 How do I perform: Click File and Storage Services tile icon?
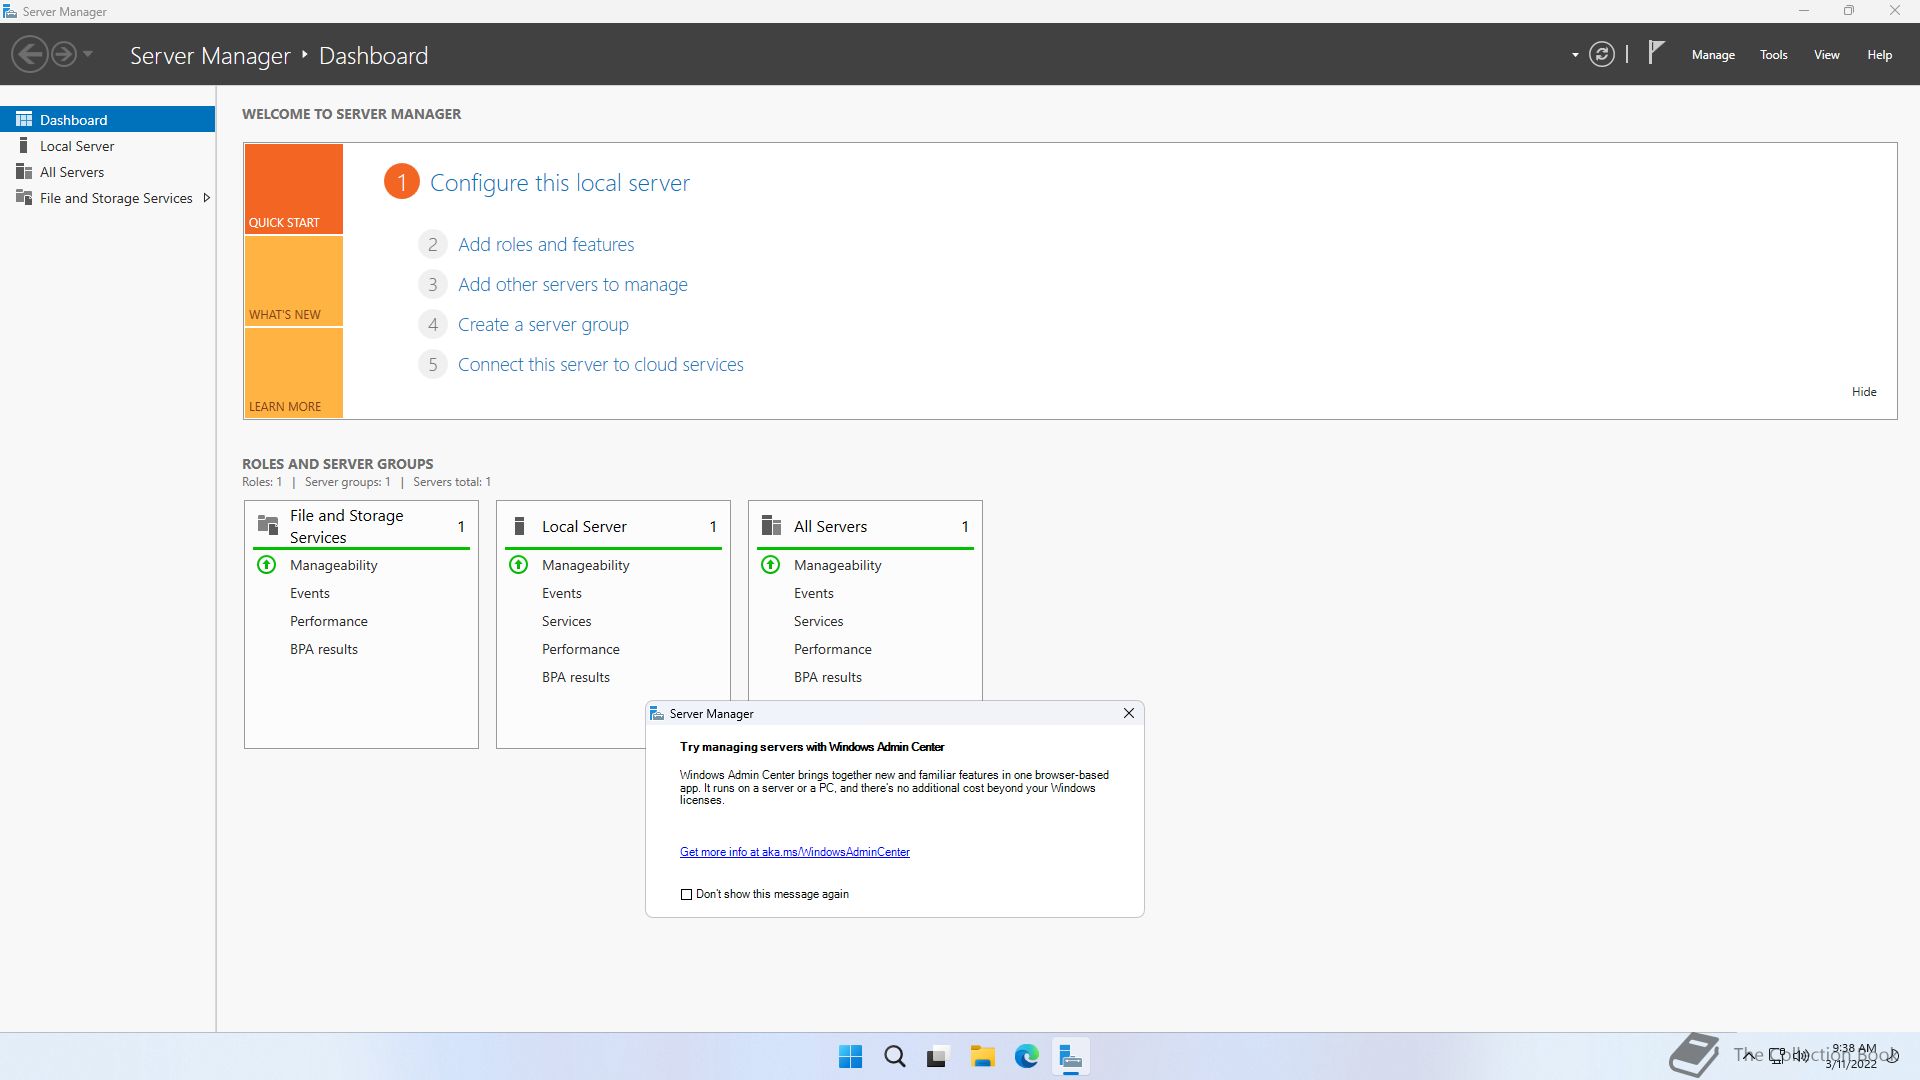point(268,525)
